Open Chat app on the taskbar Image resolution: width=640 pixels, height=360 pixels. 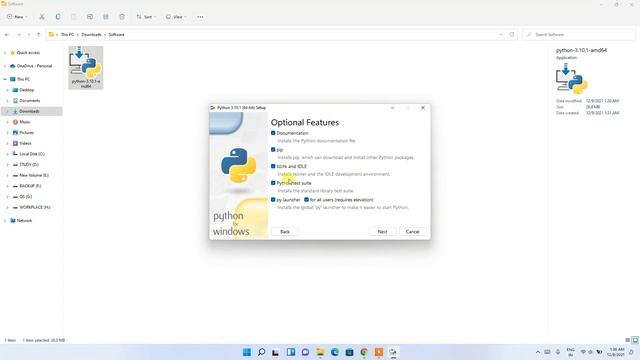(x=305, y=352)
